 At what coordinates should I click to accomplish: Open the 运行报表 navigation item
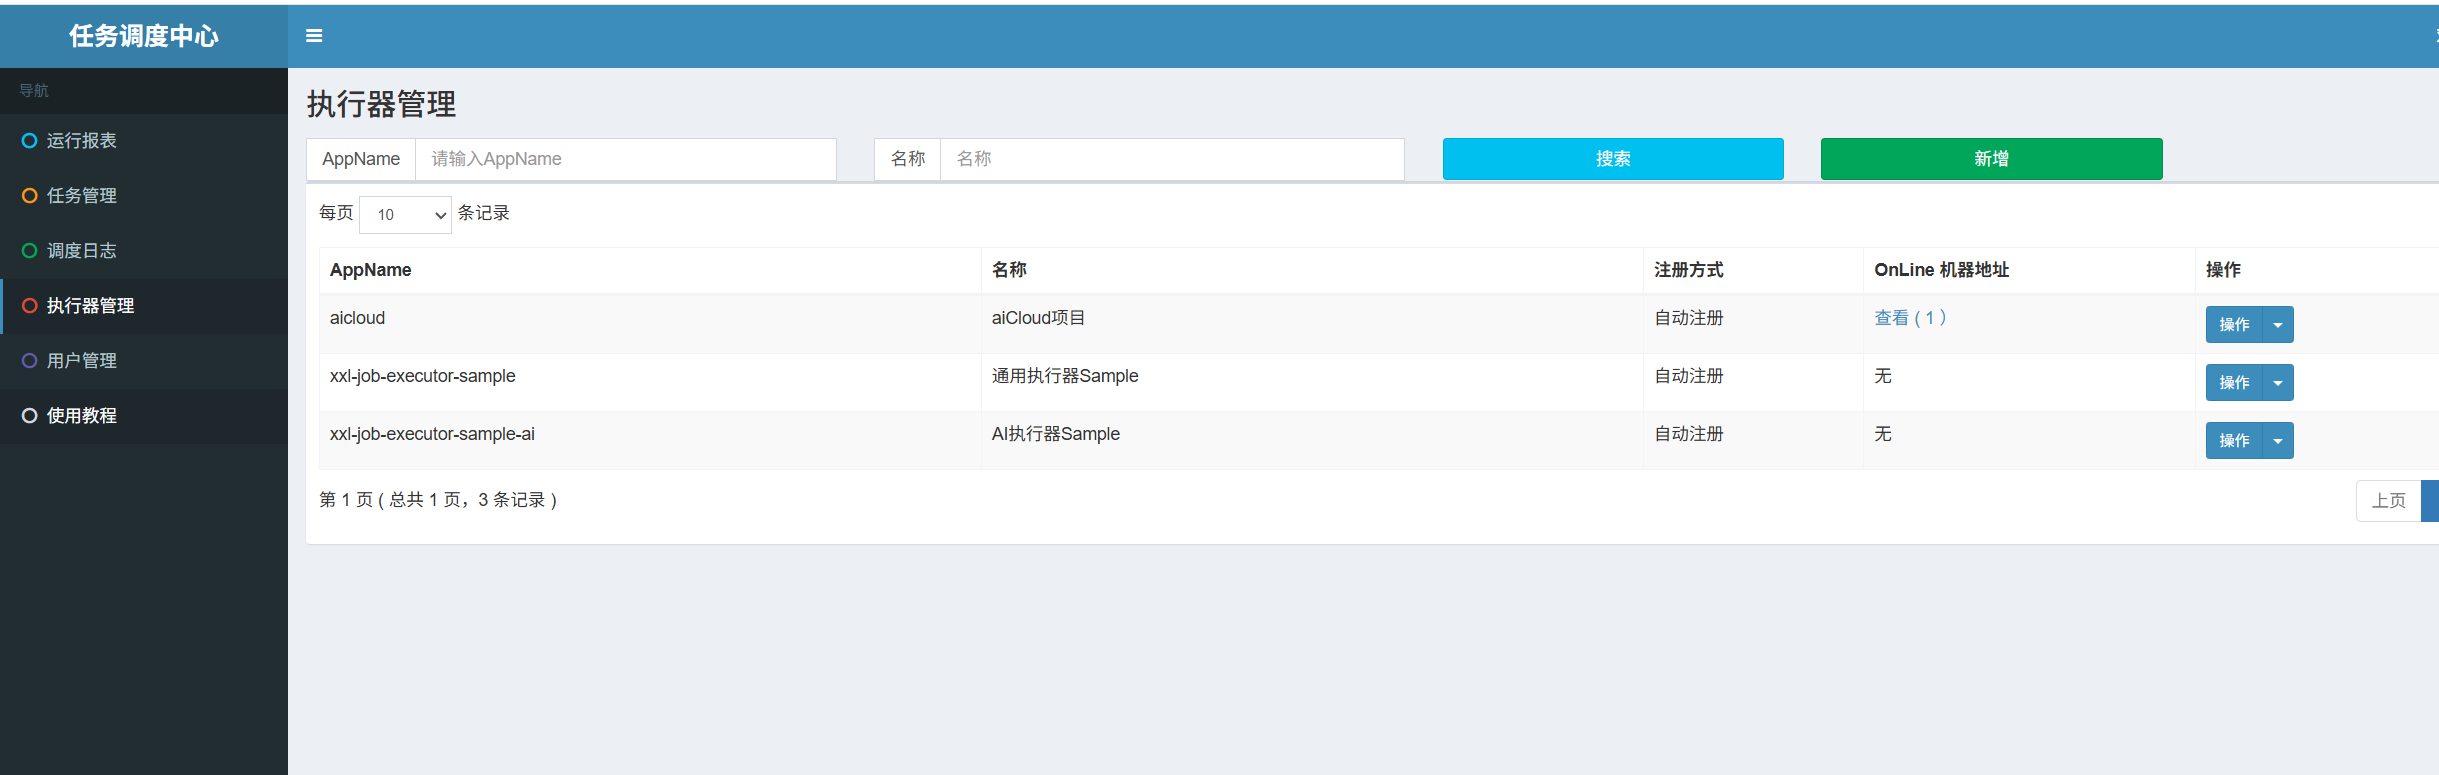tap(144, 141)
